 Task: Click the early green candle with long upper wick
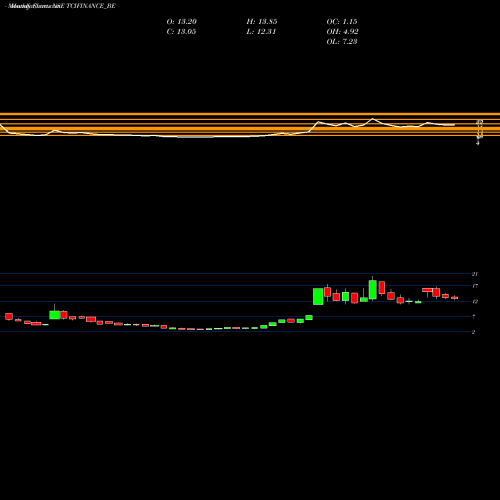click(54, 315)
